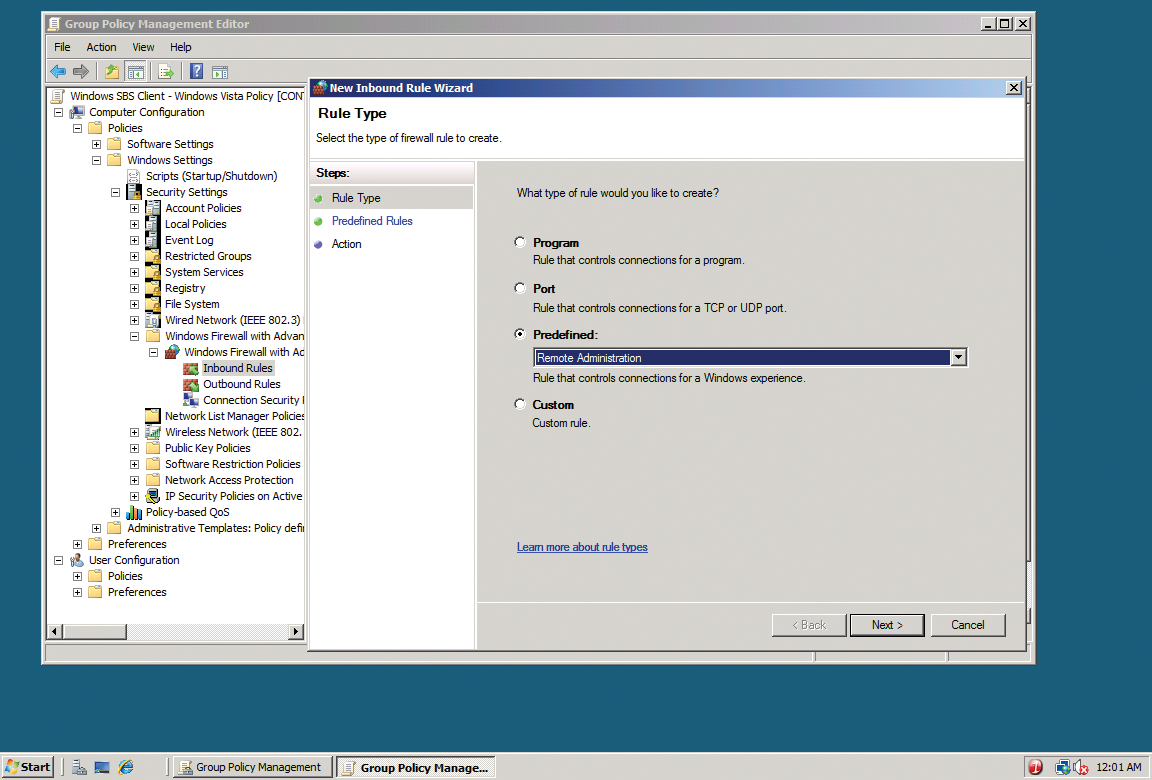
Task: Open Internet Explorer from quick launch
Action: 126,767
